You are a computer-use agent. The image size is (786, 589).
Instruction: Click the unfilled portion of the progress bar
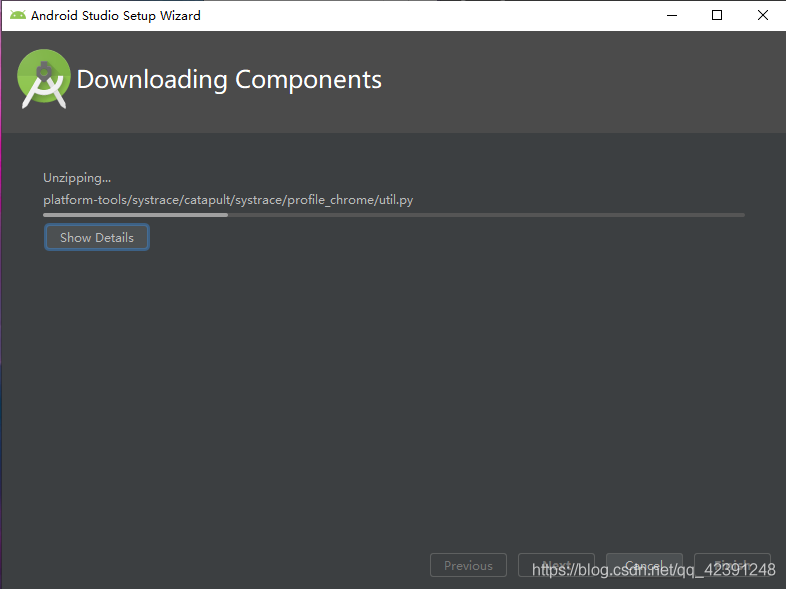(x=485, y=214)
